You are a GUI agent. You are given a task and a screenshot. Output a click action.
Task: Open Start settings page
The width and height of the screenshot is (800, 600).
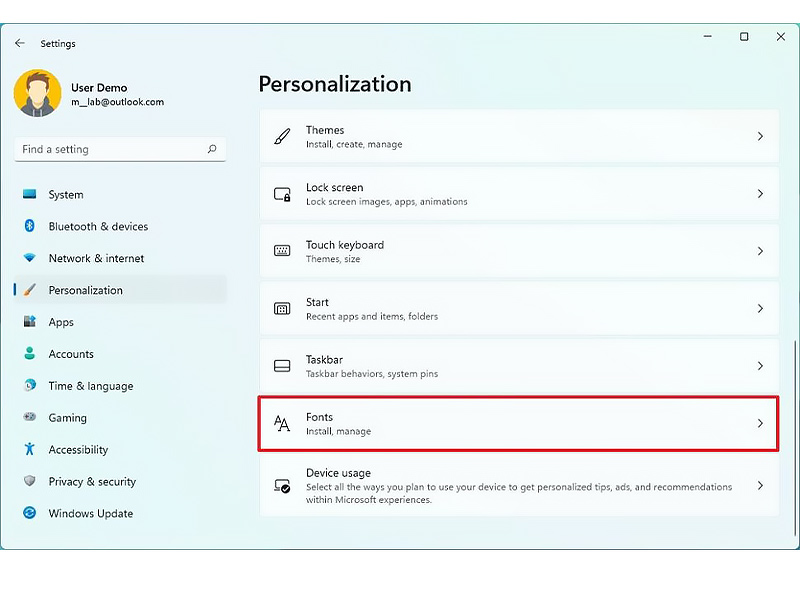point(519,309)
